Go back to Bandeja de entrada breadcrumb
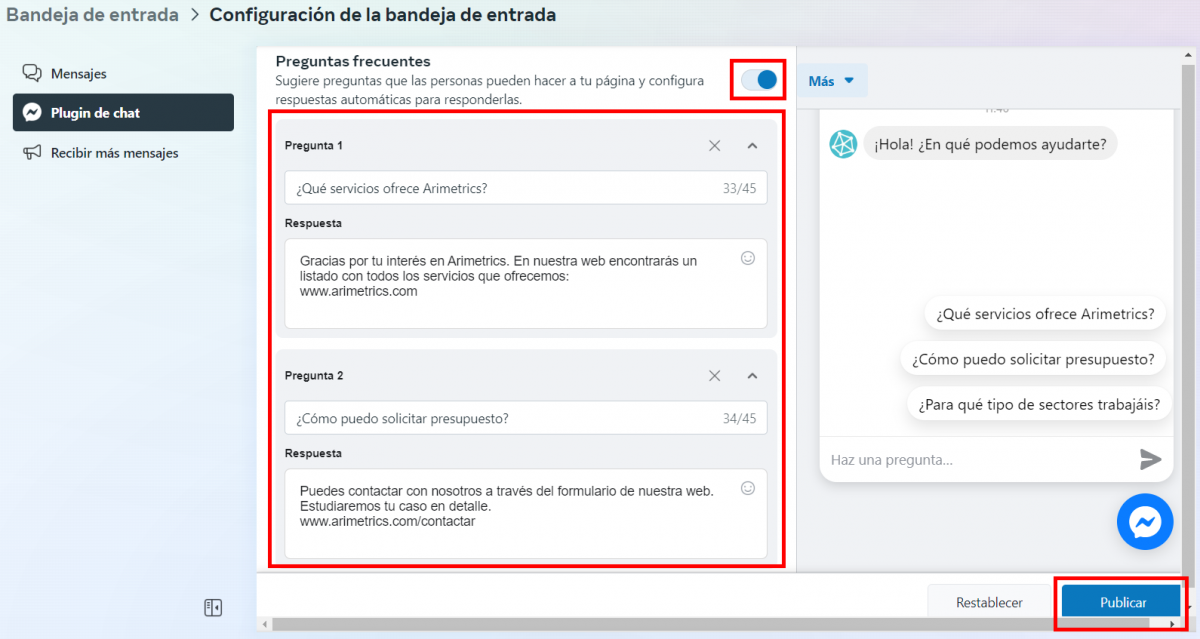This screenshot has width=1200, height=639. tap(93, 15)
